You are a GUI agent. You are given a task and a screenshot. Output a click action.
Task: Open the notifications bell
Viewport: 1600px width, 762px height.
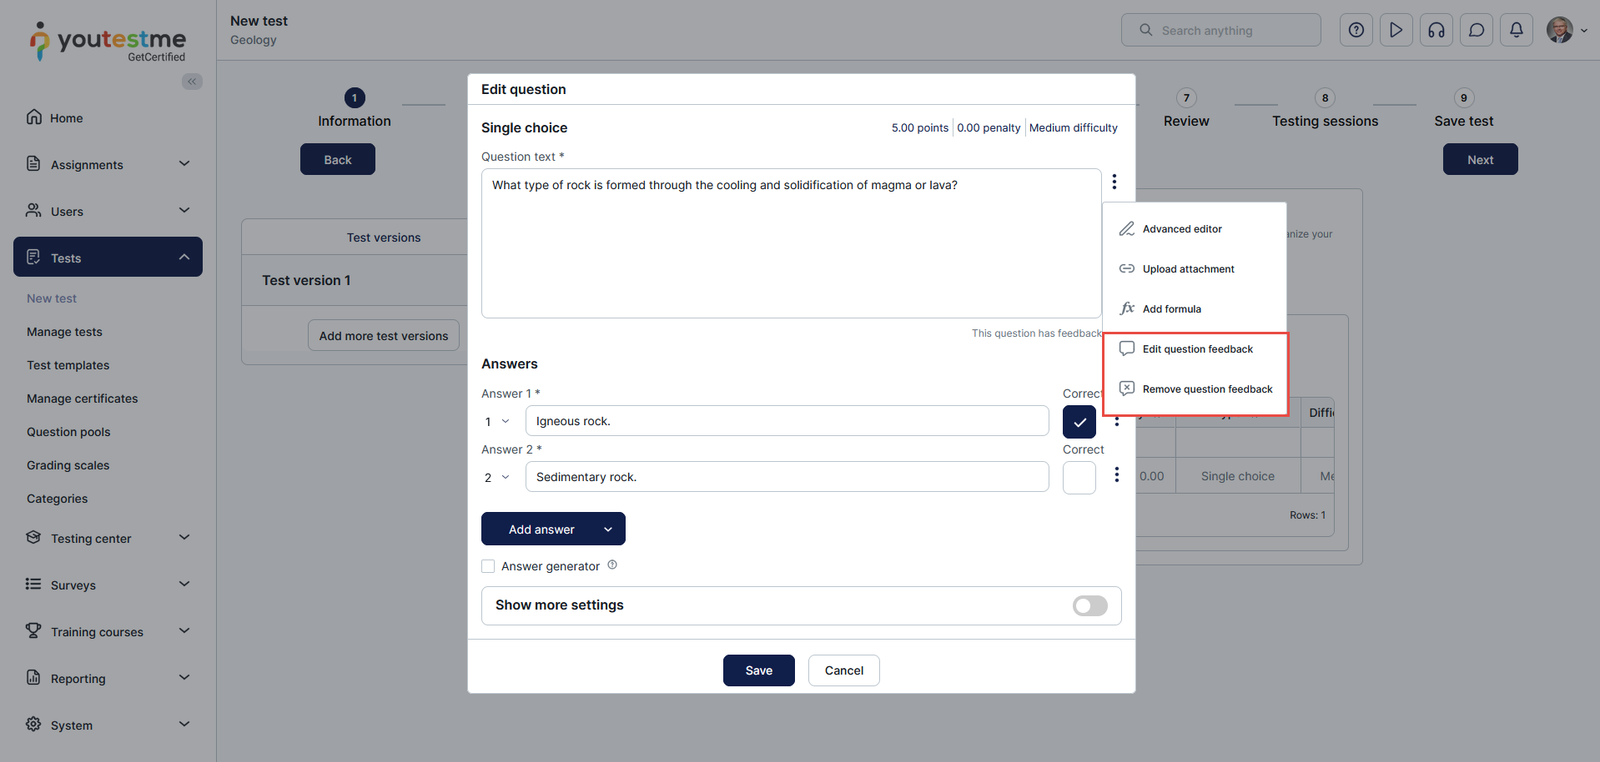(1516, 30)
